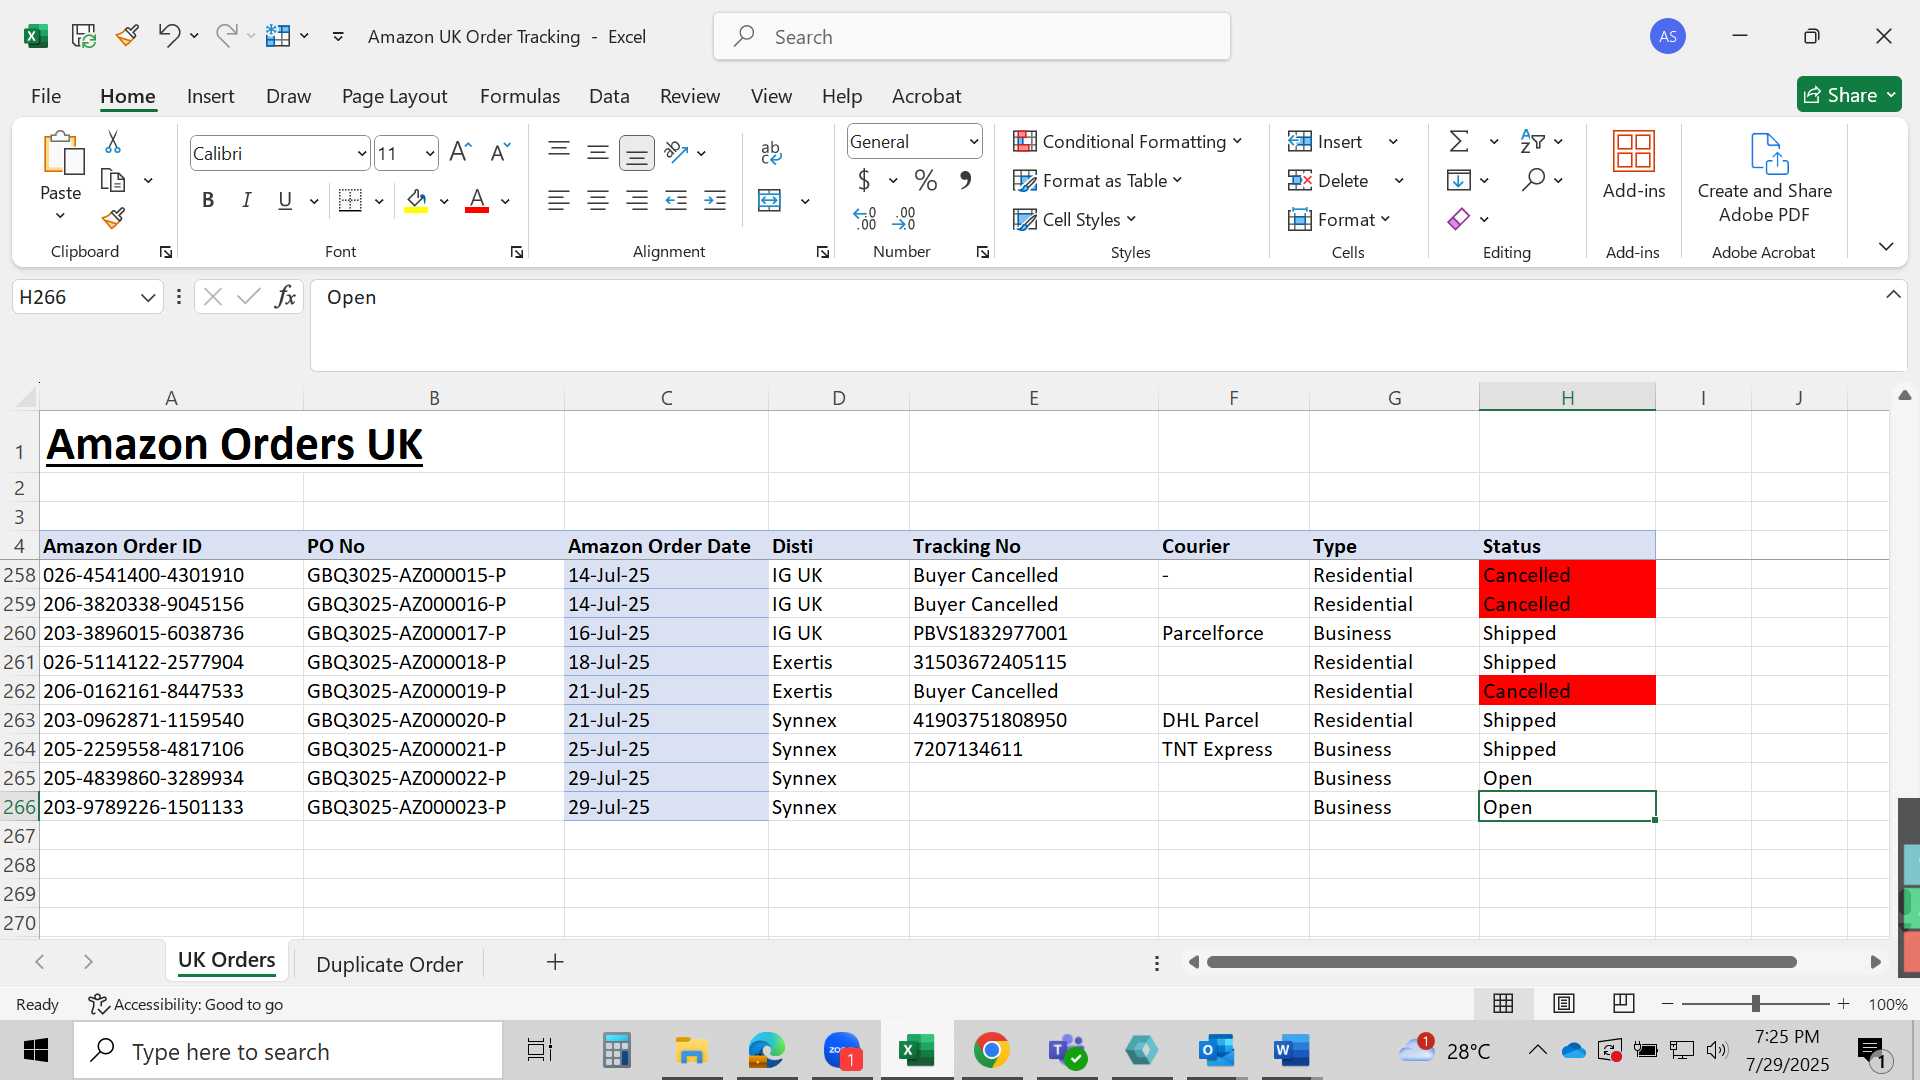This screenshot has height=1080, width=1920.
Task: Click the Decrease Decimal icon
Action: click(904, 218)
